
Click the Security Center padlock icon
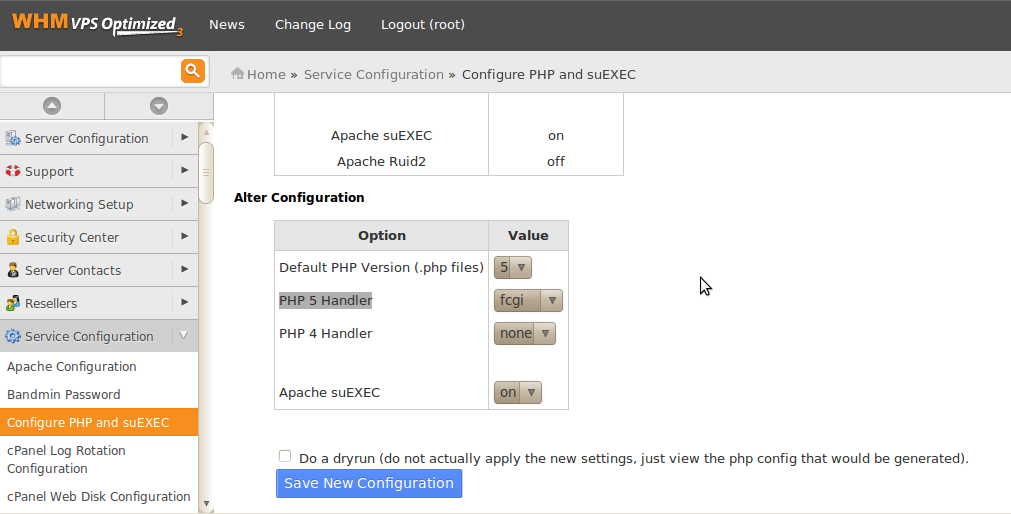click(x=13, y=237)
